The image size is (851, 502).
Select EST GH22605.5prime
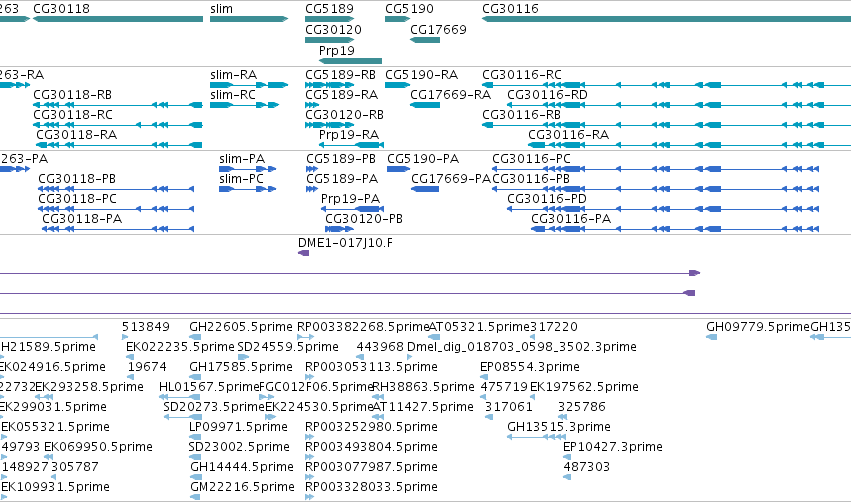[241, 327]
